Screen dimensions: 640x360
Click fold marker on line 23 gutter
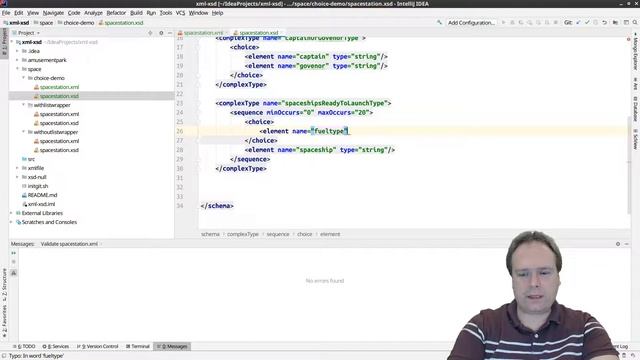[x=197, y=103]
